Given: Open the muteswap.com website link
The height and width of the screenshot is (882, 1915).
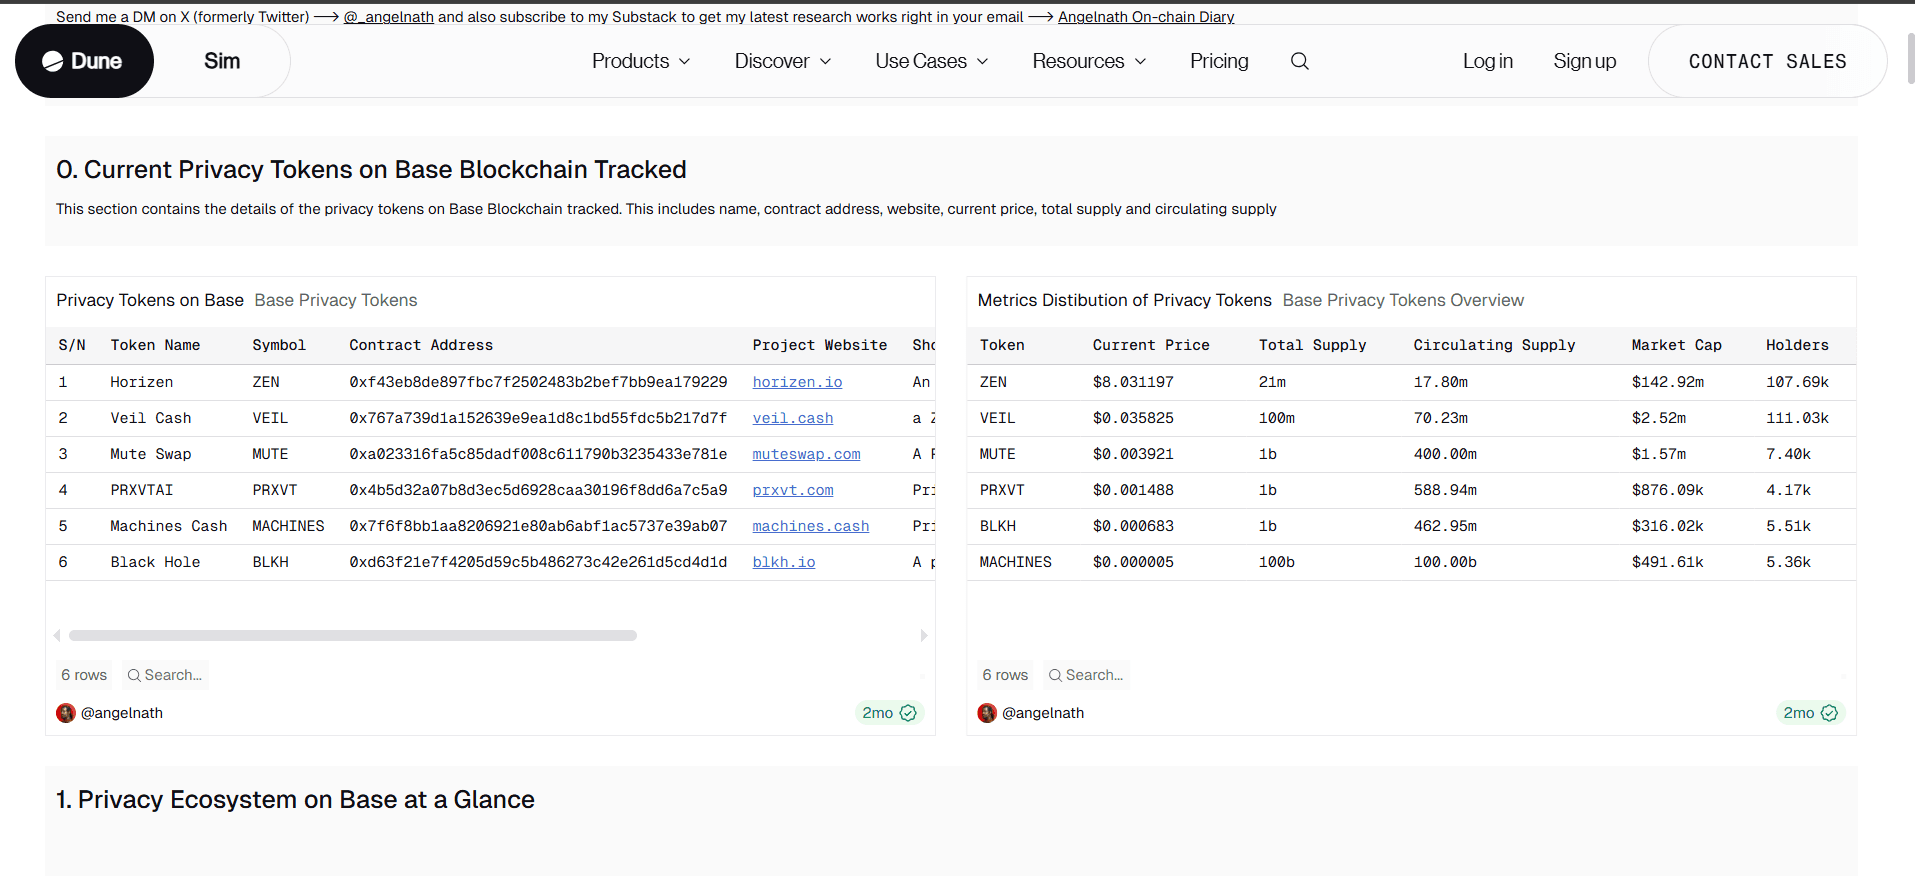Looking at the screenshot, I should click(x=806, y=454).
